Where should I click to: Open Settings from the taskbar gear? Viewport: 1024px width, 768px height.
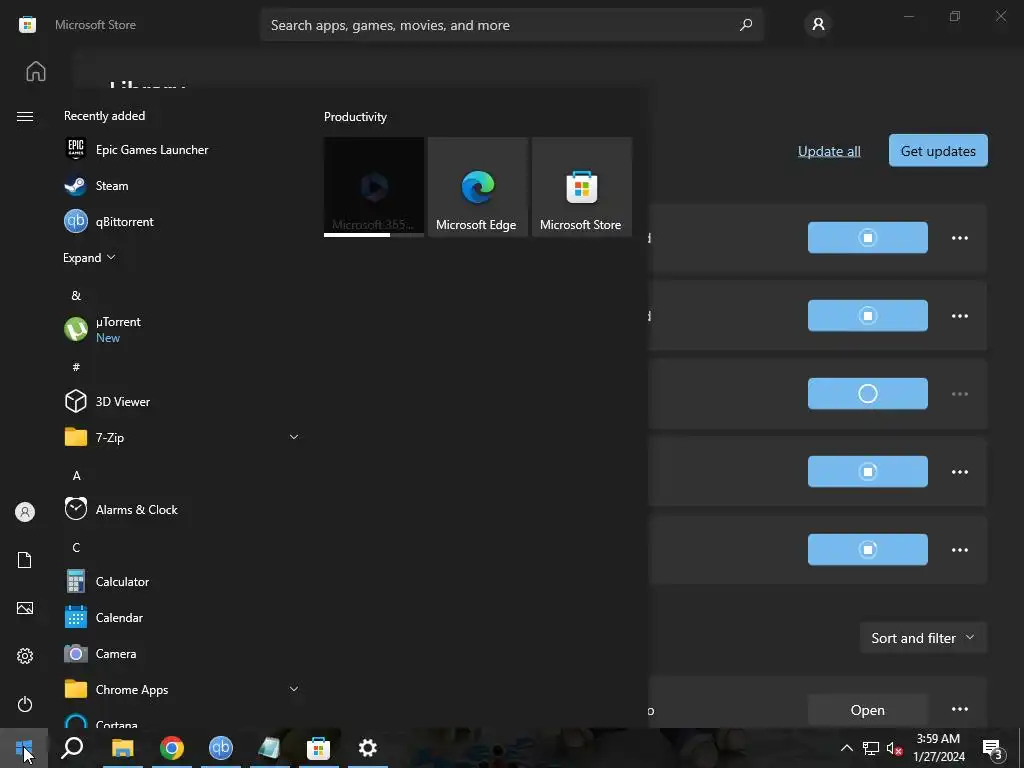tap(368, 748)
